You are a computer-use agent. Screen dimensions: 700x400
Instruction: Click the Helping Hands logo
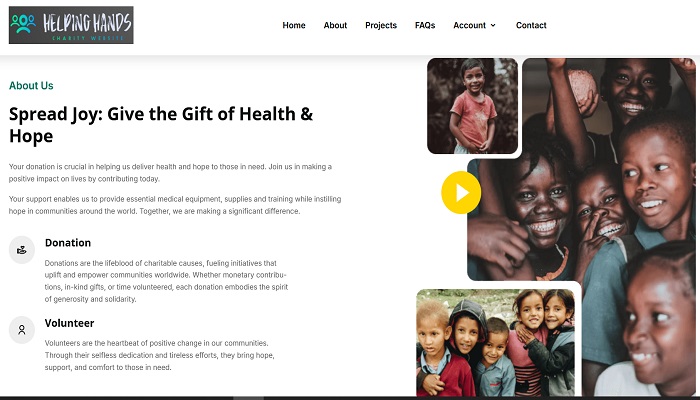tap(71, 25)
